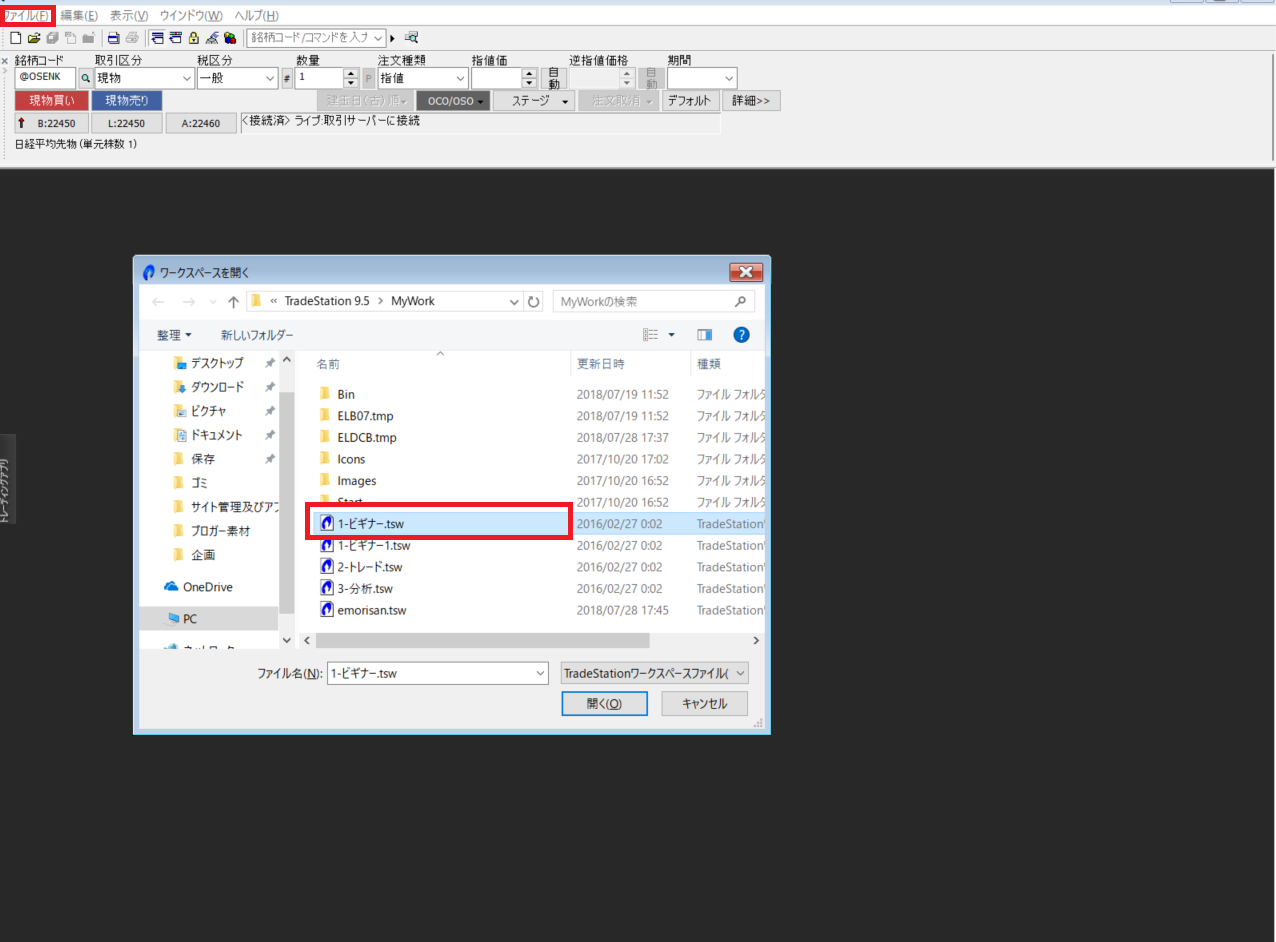
Task: Click the 詳細>> button
Action: (x=751, y=101)
